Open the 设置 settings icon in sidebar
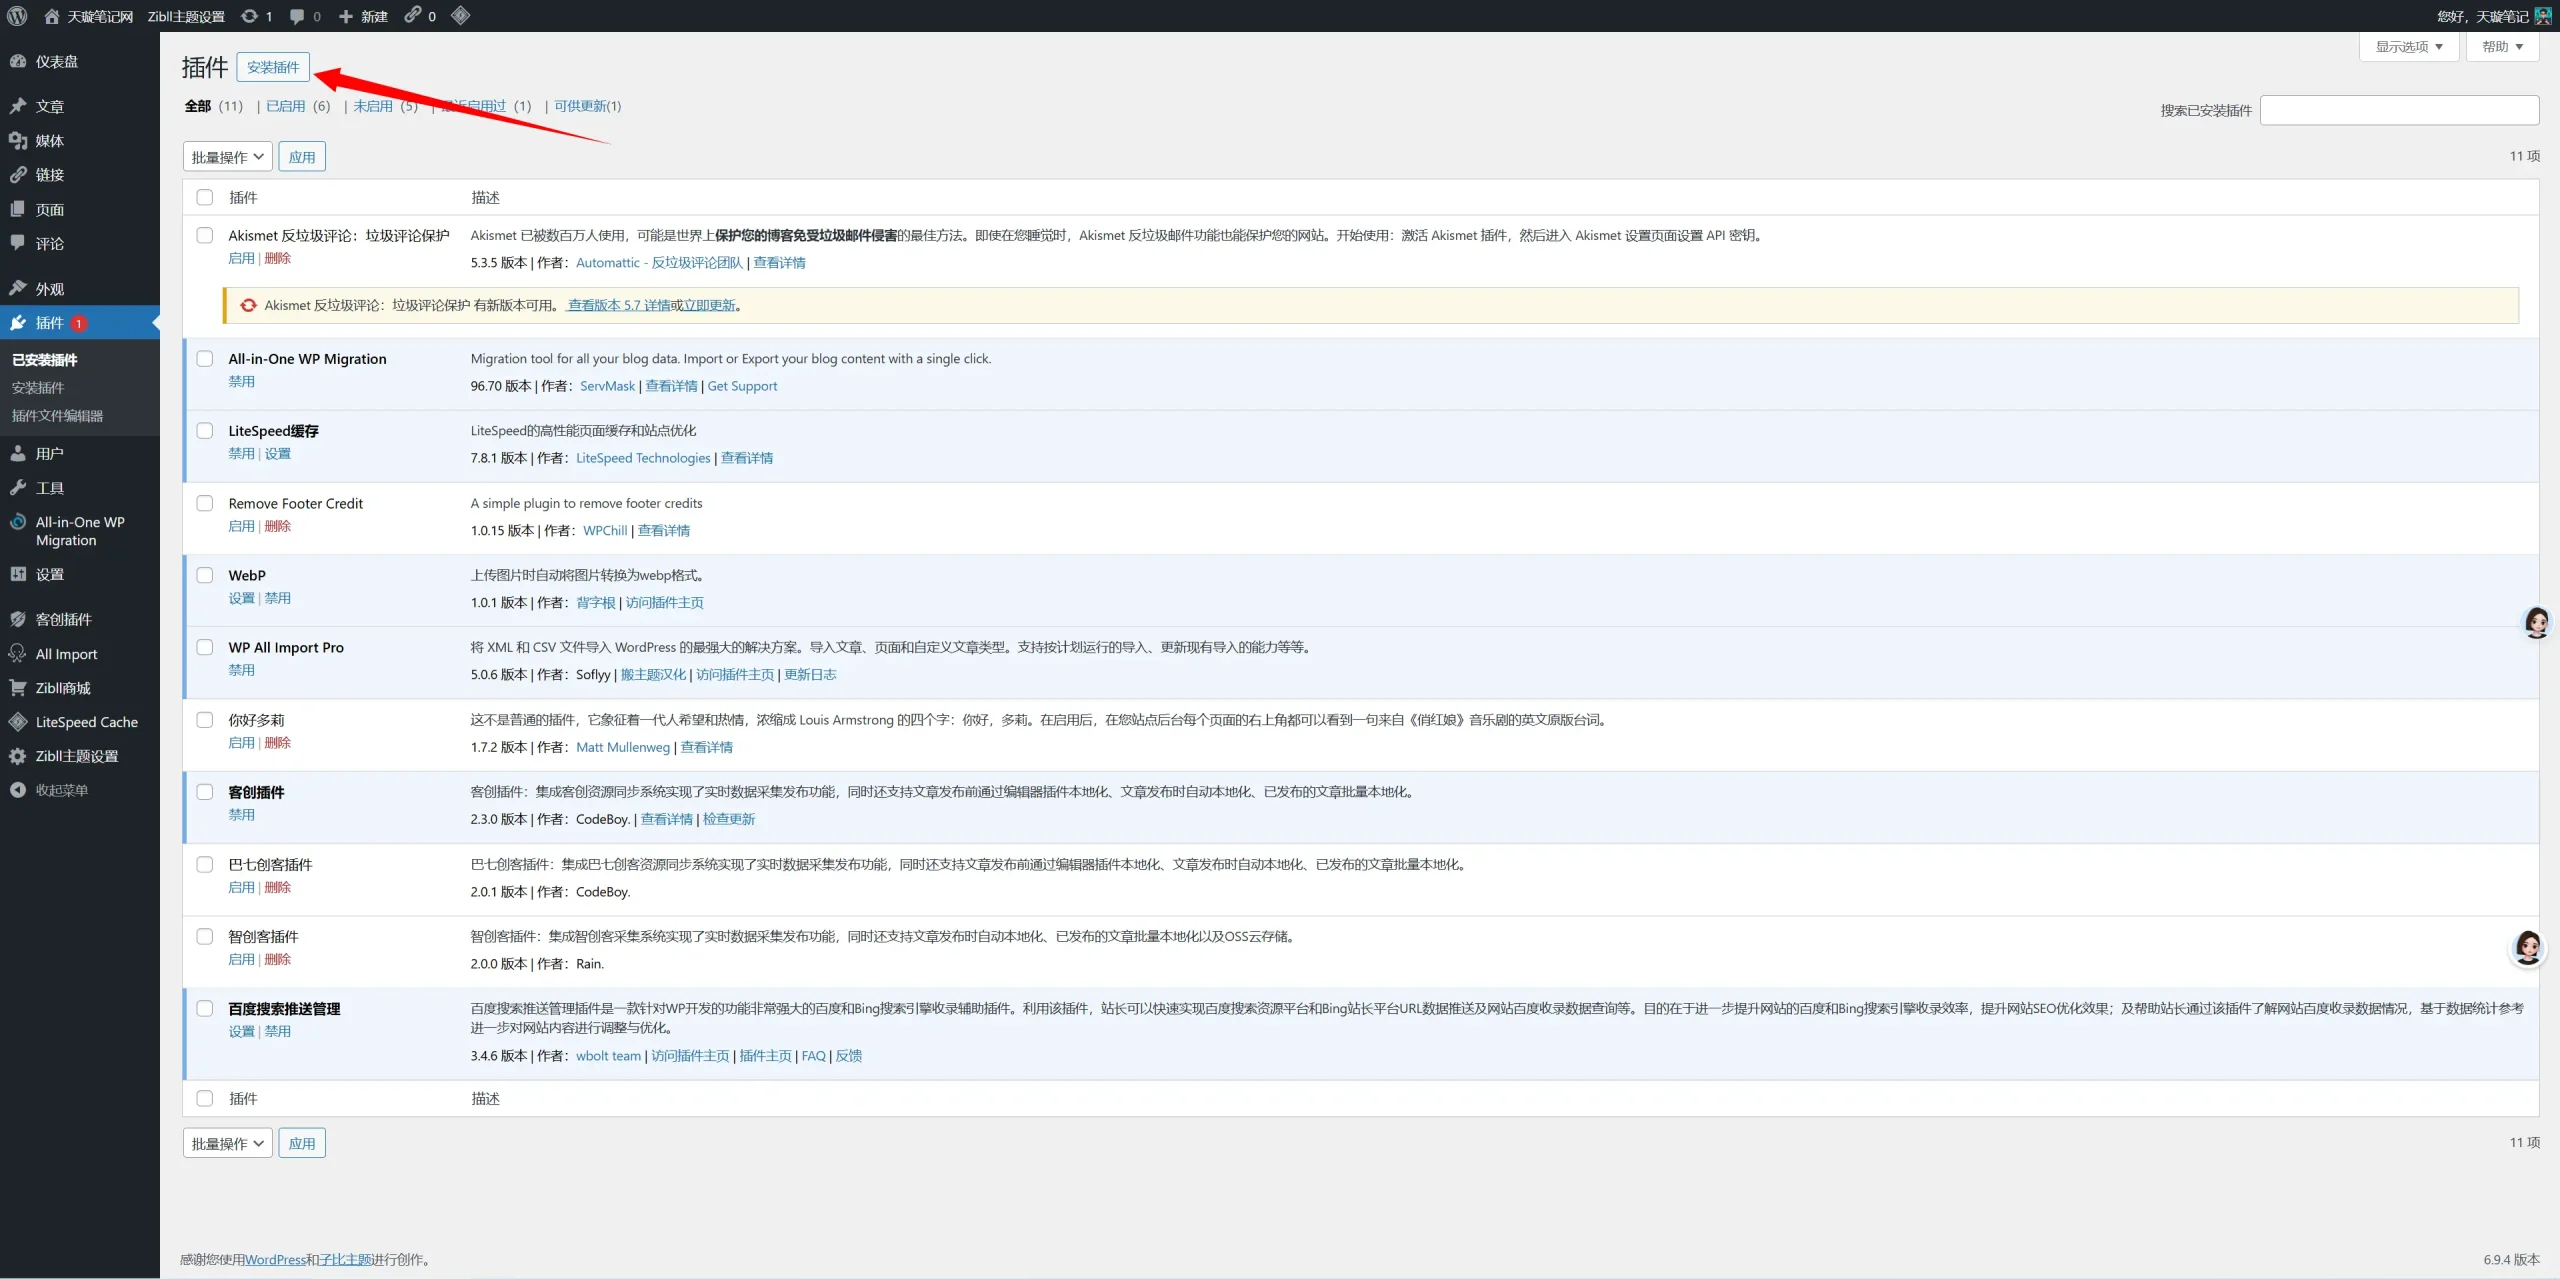The image size is (2560, 1279). click(18, 574)
